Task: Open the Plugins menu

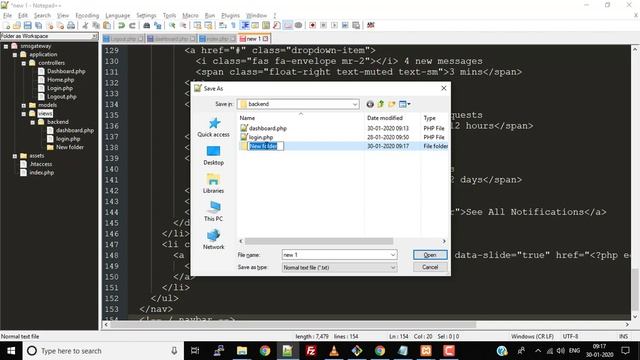Action: click(x=230, y=16)
